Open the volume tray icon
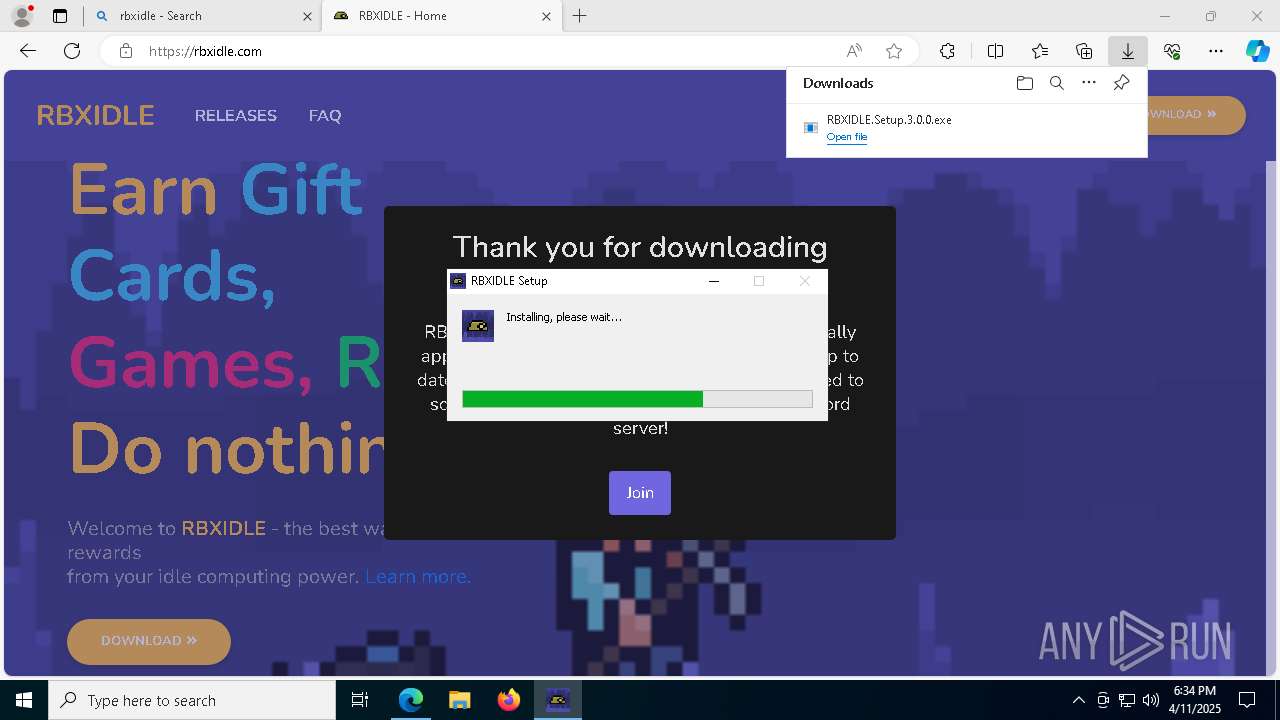The width and height of the screenshot is (1280, 720). point(1151,700)
